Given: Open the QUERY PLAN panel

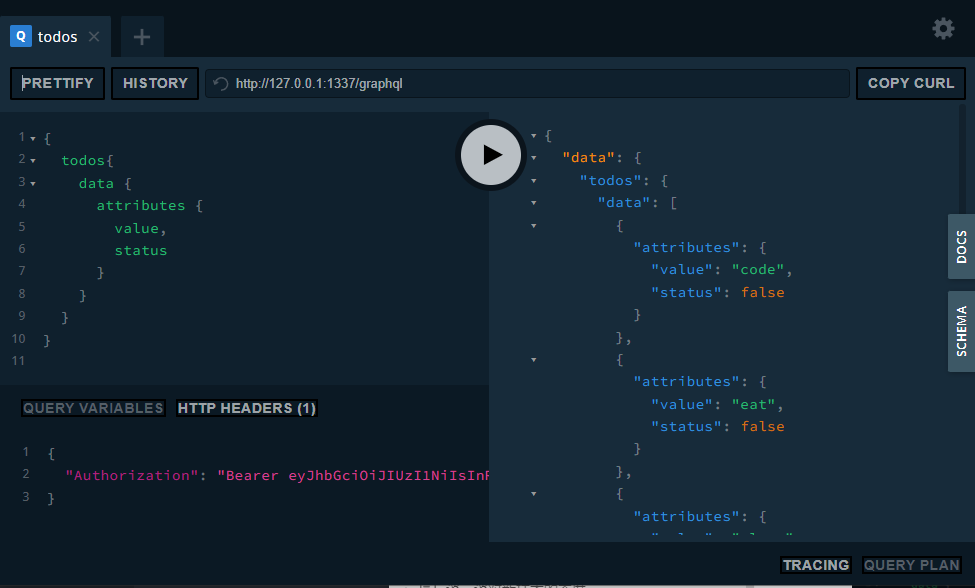Looking at the screenshot, I should [x=911, y=565].
